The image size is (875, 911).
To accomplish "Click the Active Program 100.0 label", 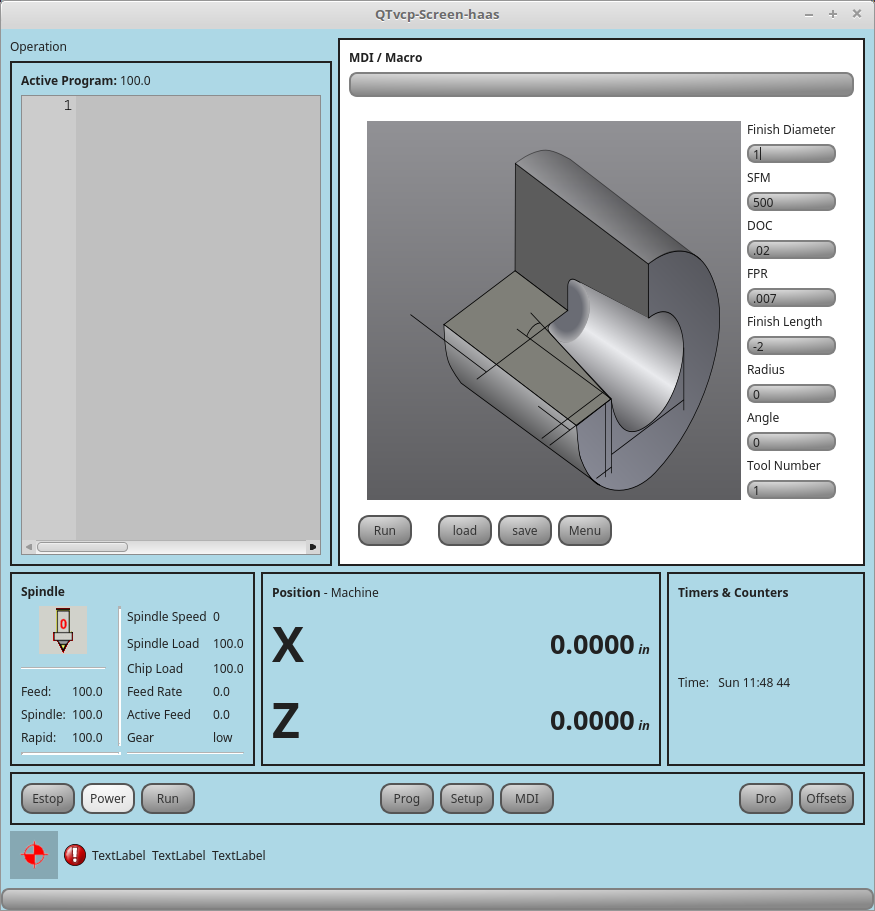I will click(x=85, y=81).
